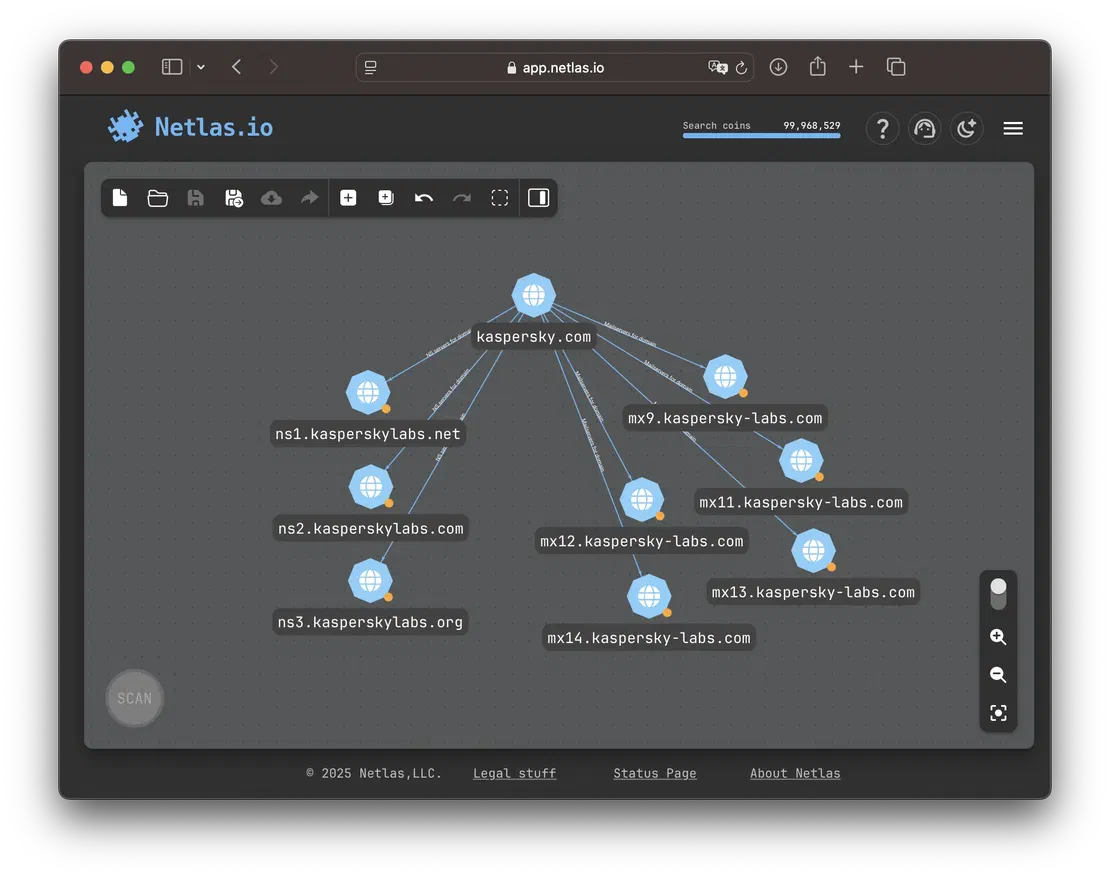Viewport: 1110px width, 877px height.
Task: Select the ns2.kasperskylabs.com node
Action: [370, 486]
